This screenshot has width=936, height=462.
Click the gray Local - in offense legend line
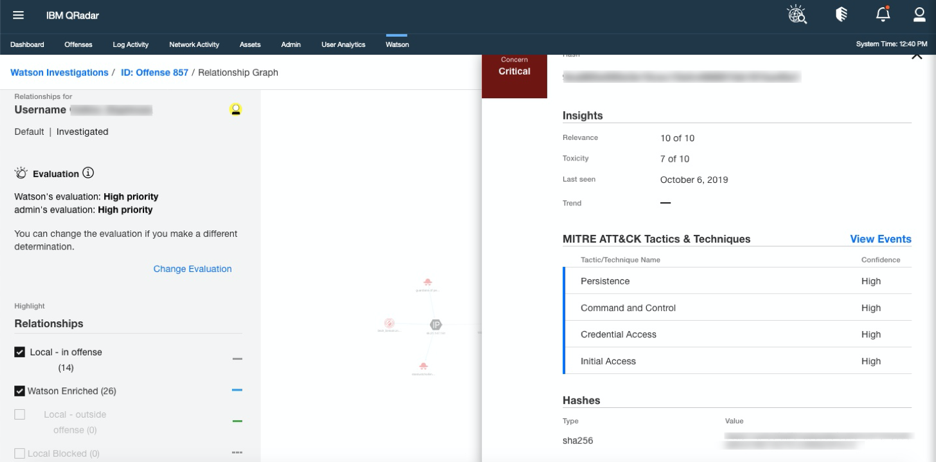(237, 359)
